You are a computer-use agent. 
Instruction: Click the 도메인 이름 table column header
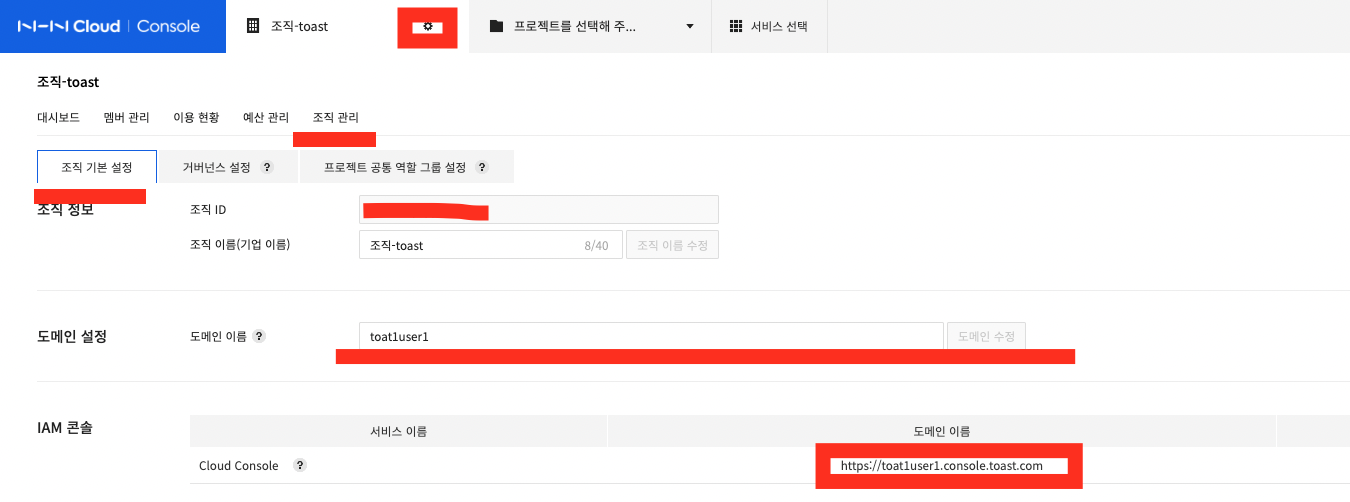[941, 431]
